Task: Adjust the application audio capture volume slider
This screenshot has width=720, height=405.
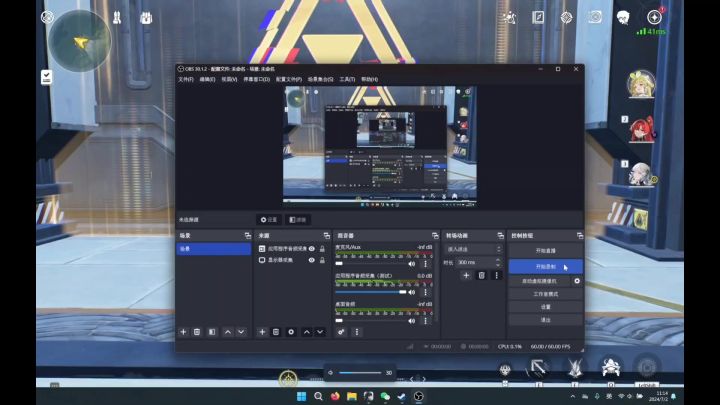Action: (371, 292)
